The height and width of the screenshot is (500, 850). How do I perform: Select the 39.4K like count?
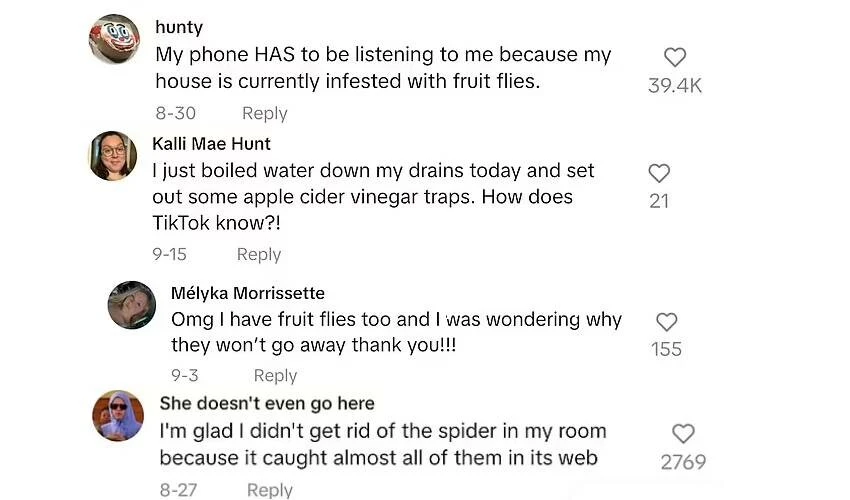coord(675,86)
